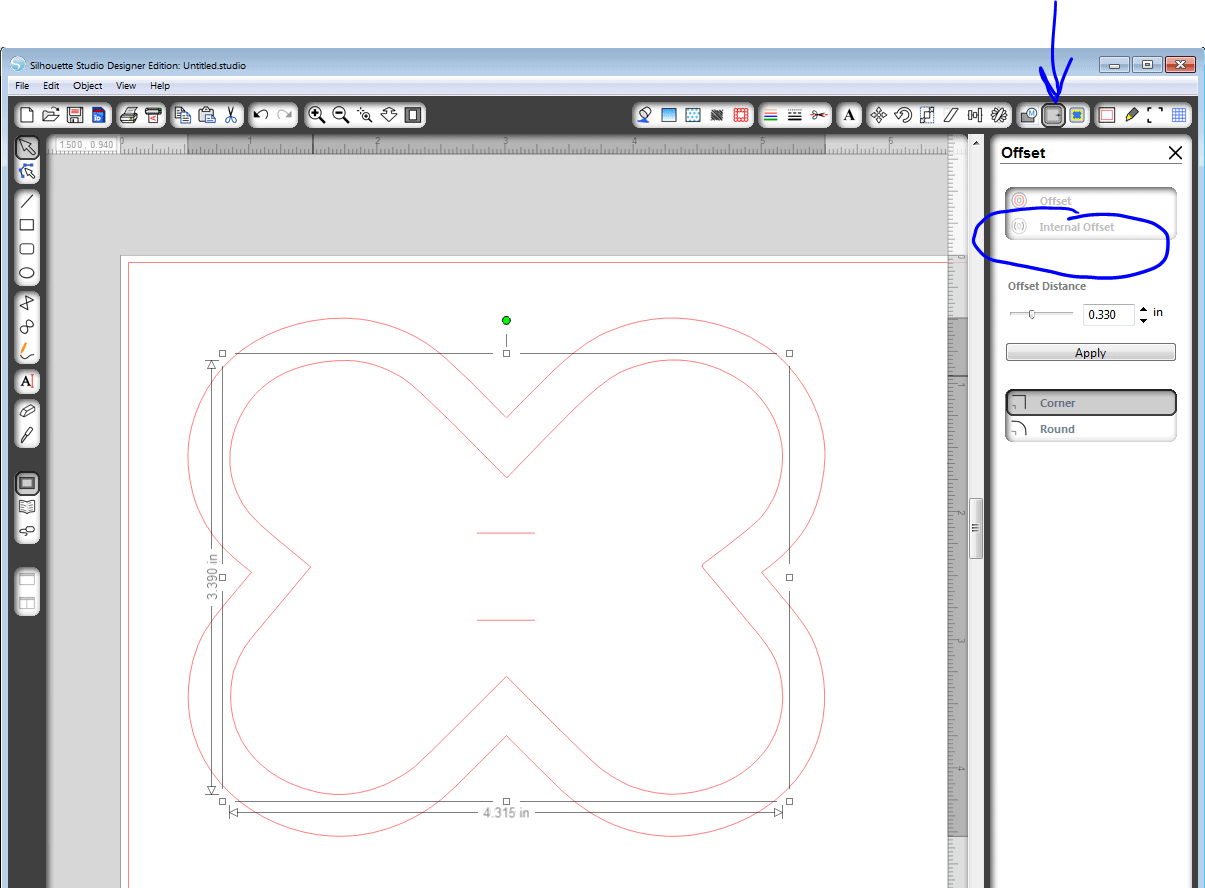This screenshot has height=888, width=1205.
Task: Select the Eraser tool in left toolbar
Action: tap(27, 411)
